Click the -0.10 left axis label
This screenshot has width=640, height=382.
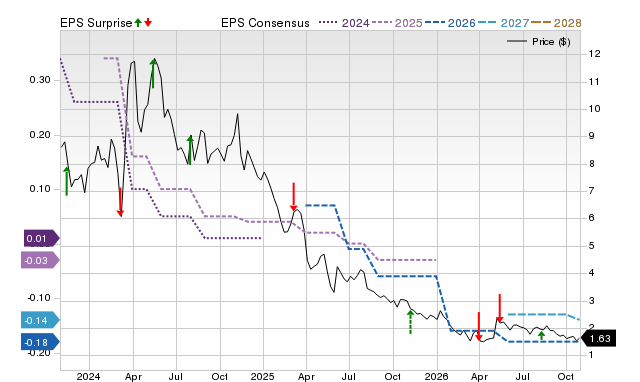coord(39,298)
